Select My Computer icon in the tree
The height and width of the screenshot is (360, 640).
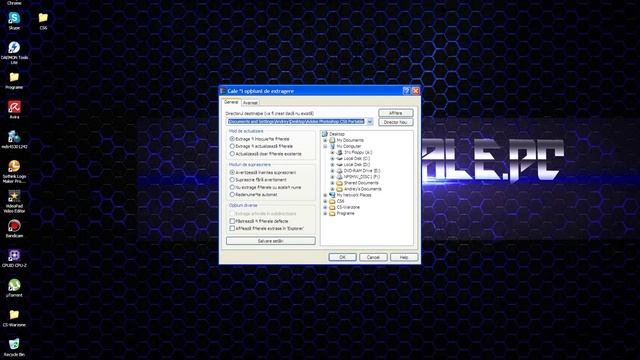coord(332,146)
